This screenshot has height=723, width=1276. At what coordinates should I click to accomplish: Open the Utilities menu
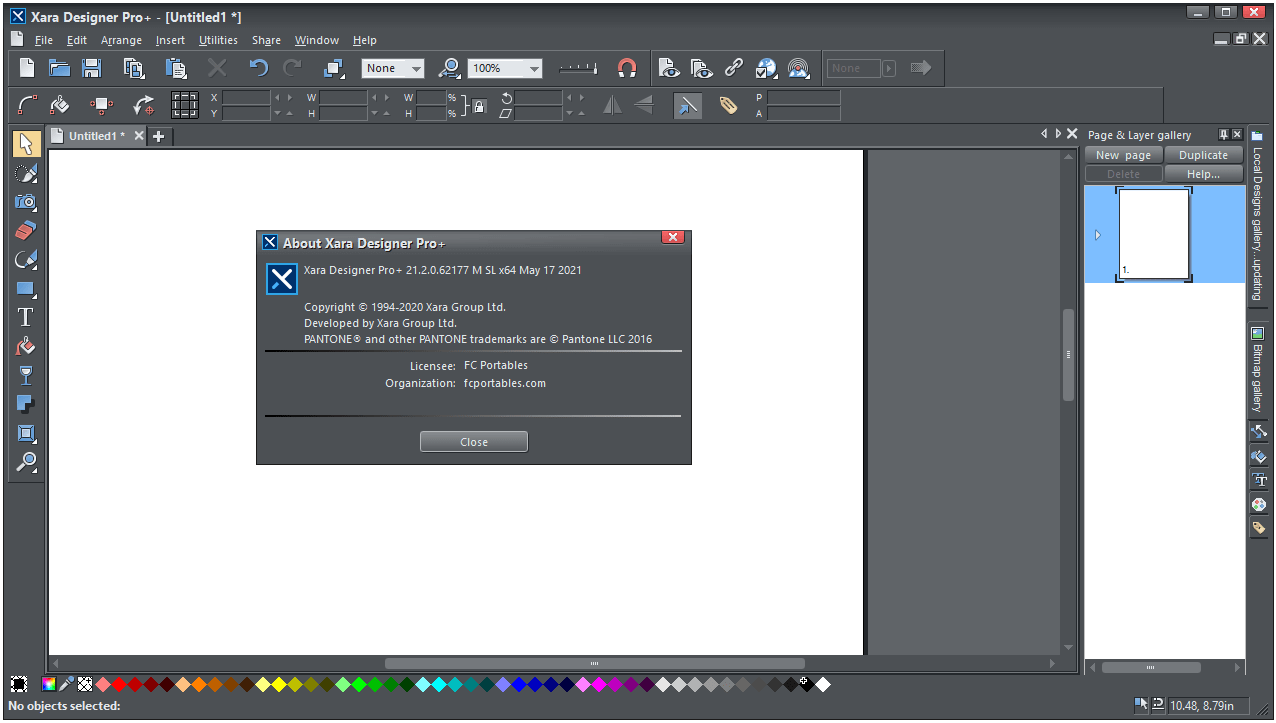point(218,40)
